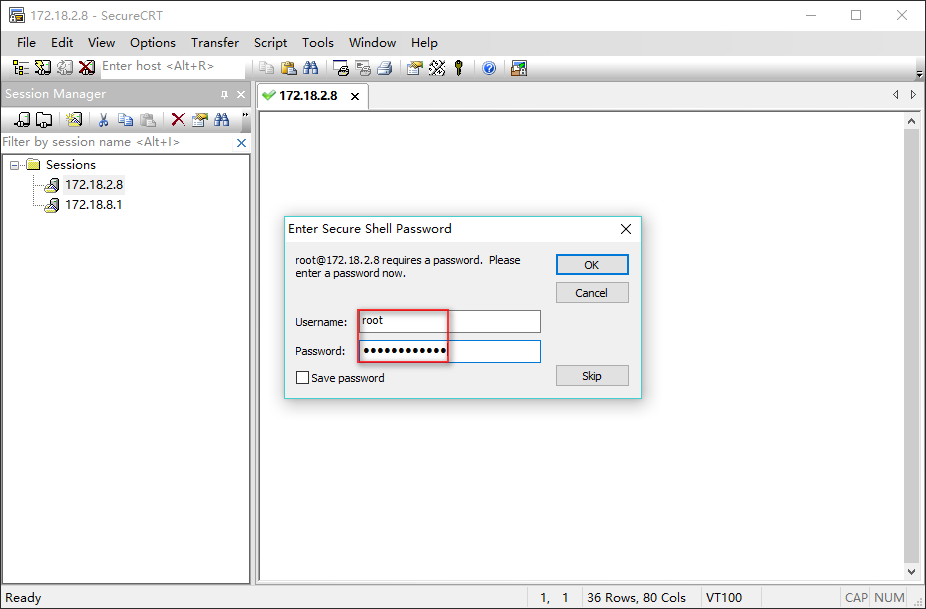Focus the Username input field
Viewport: 926px width, 609px height.
[x=449, y=321]
